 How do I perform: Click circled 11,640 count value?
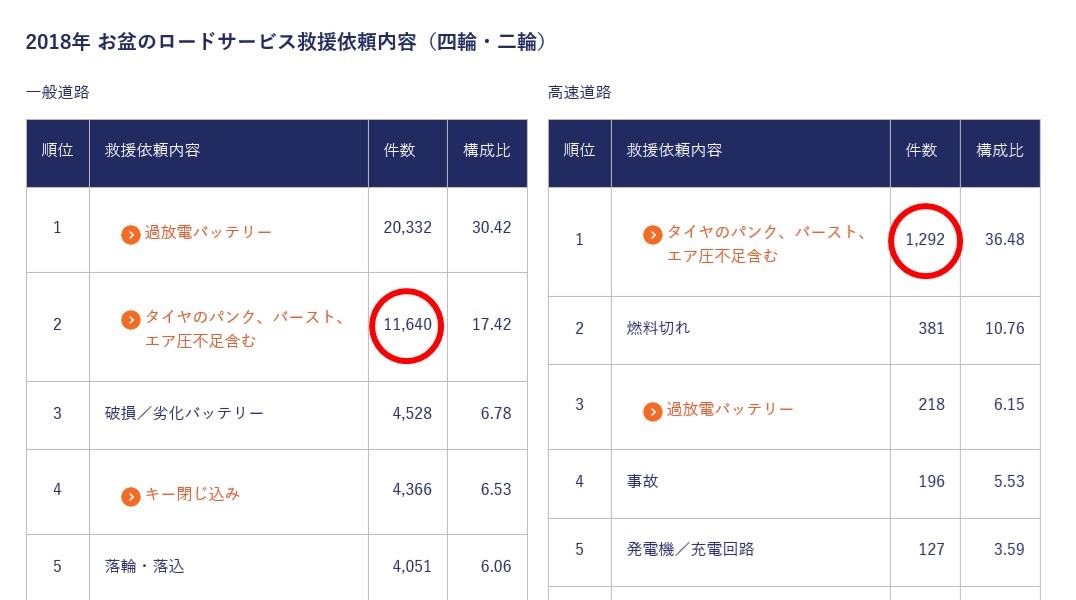407,325
